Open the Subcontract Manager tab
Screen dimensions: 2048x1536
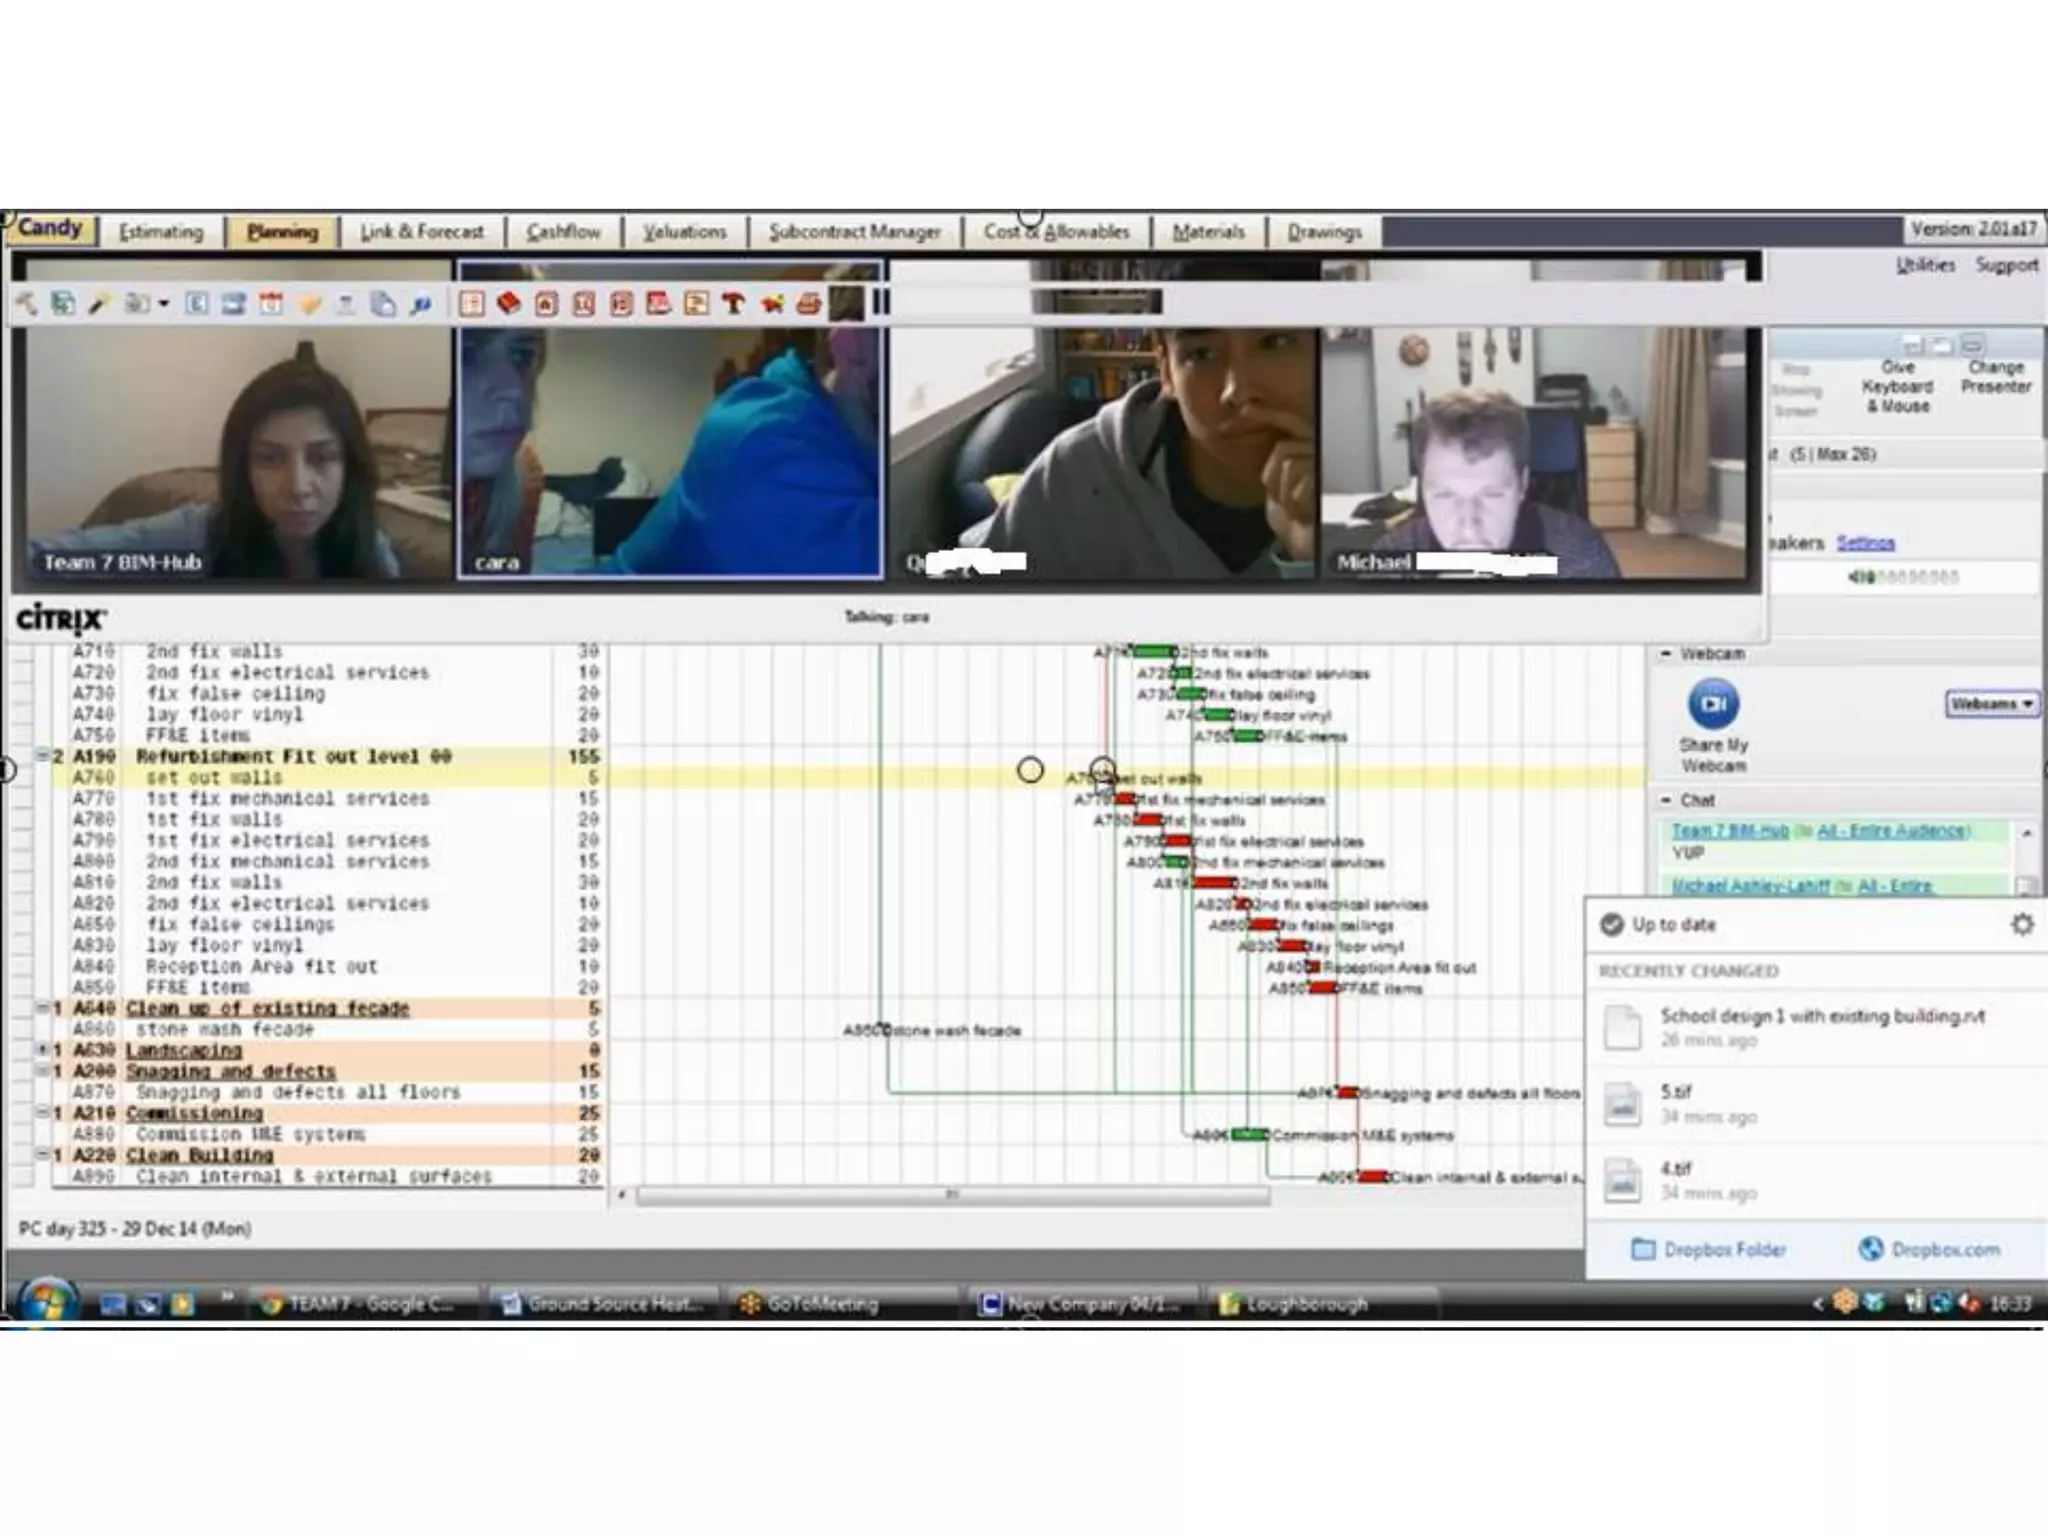854,232
